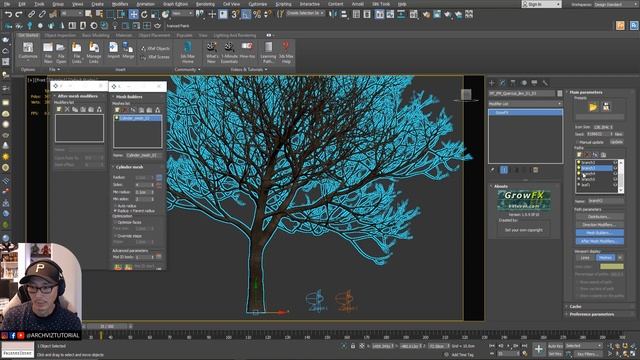Collapse the After mesh modifiers rollout
This screenshot has width=640, height=360.
point(77,96)
